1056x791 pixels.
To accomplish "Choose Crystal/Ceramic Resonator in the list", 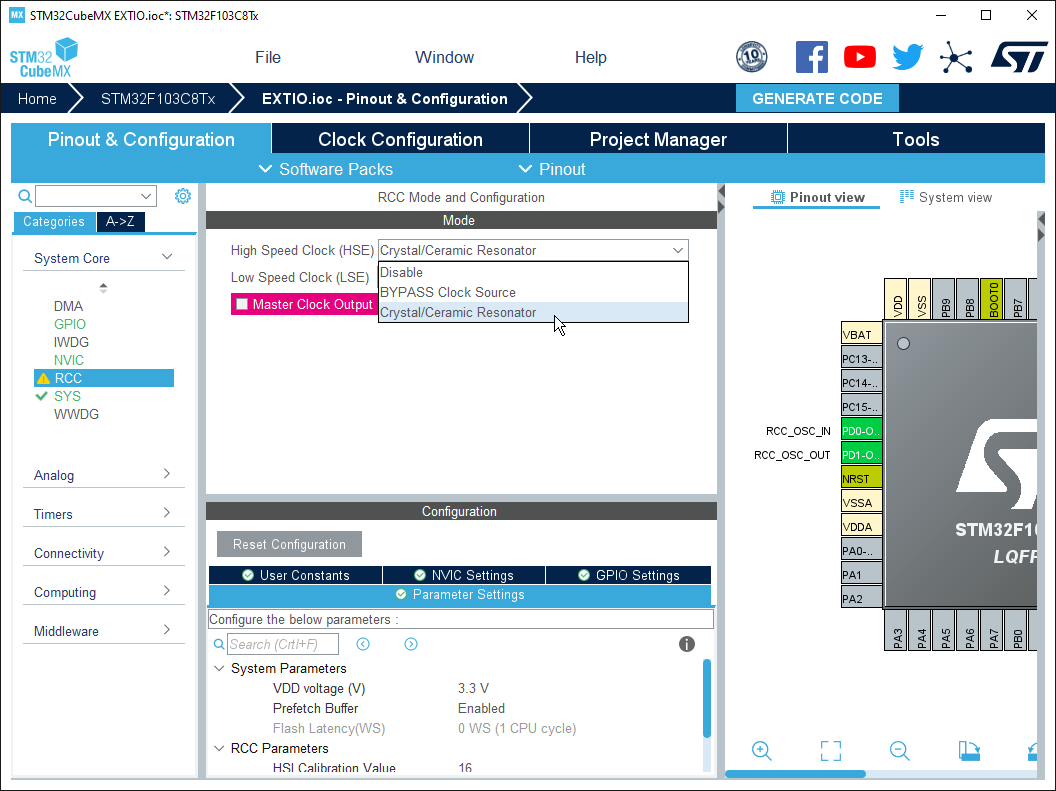I will (x=533, y=312).
